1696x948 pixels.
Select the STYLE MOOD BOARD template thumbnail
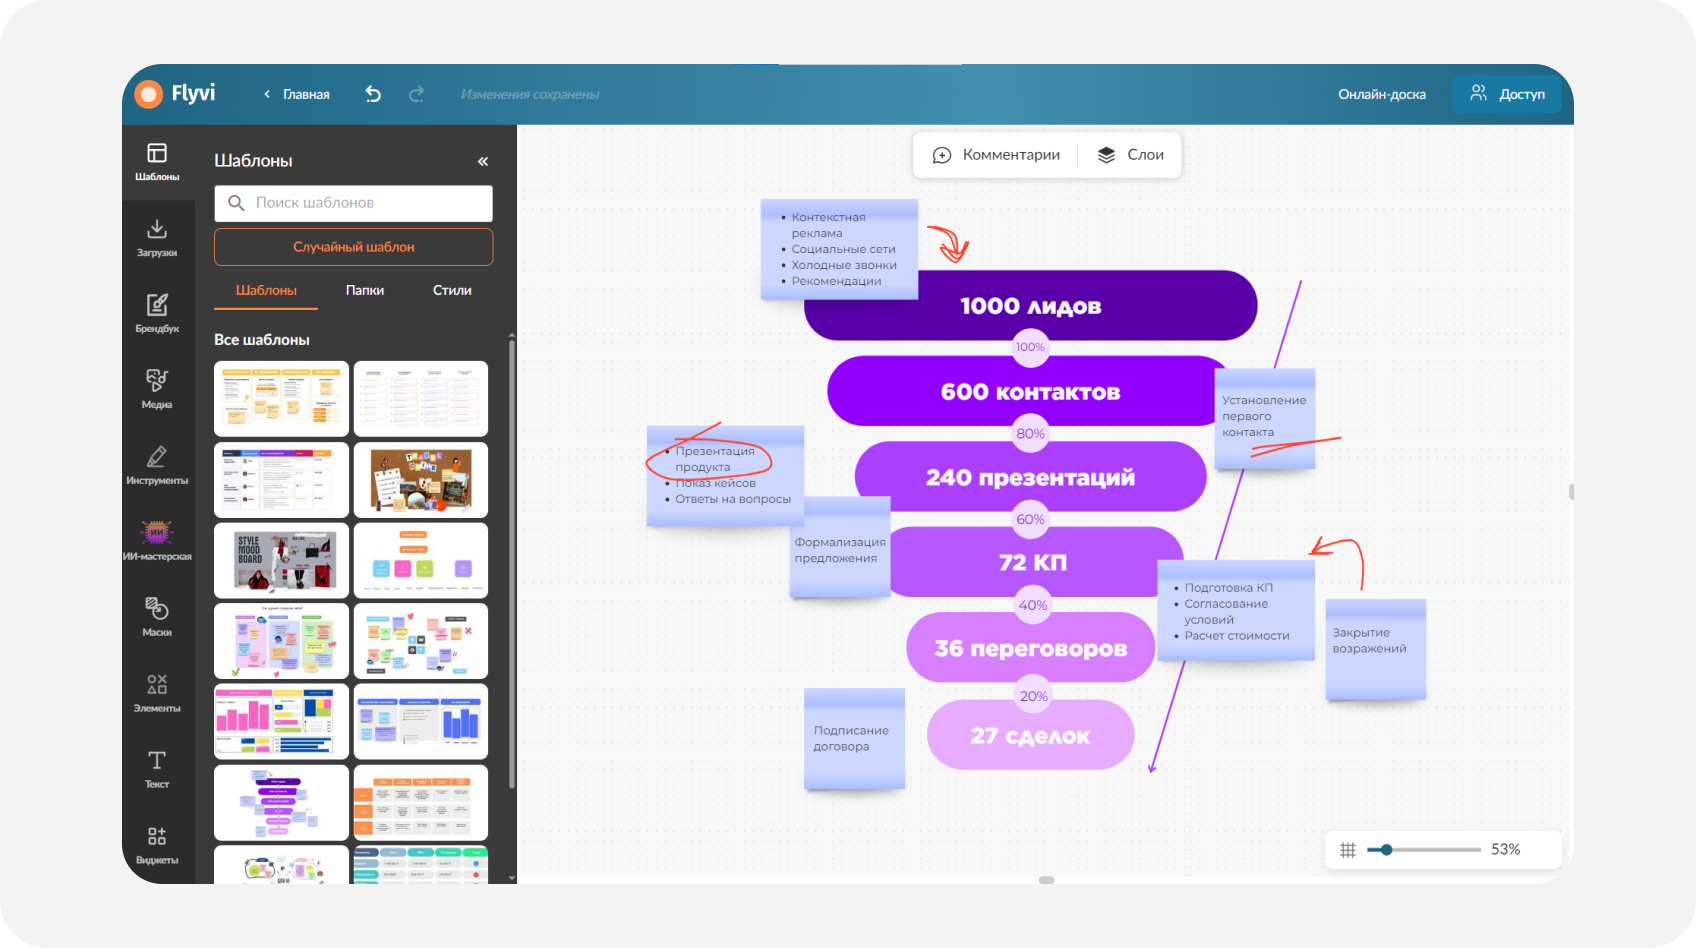(281, 560)
